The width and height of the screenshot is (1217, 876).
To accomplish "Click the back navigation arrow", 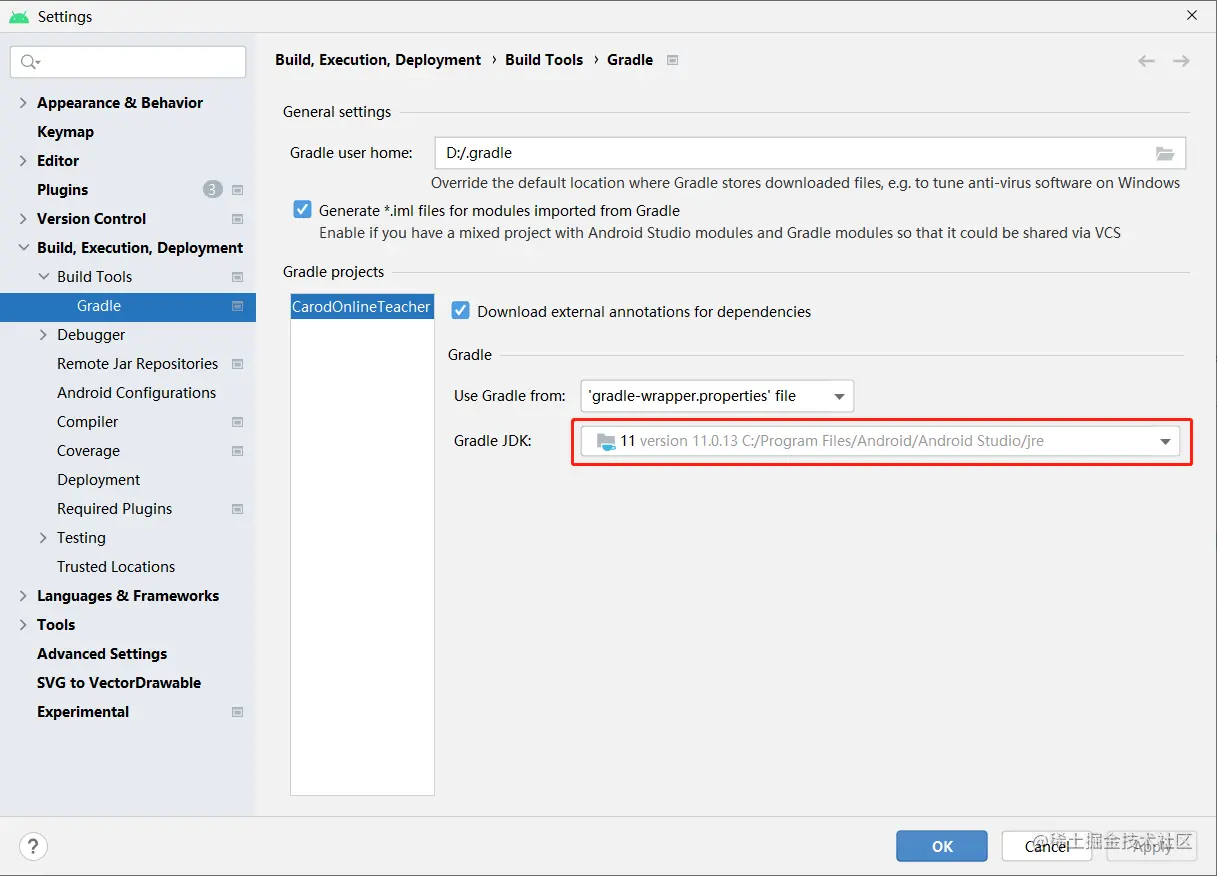I will tap(1146, 61).
